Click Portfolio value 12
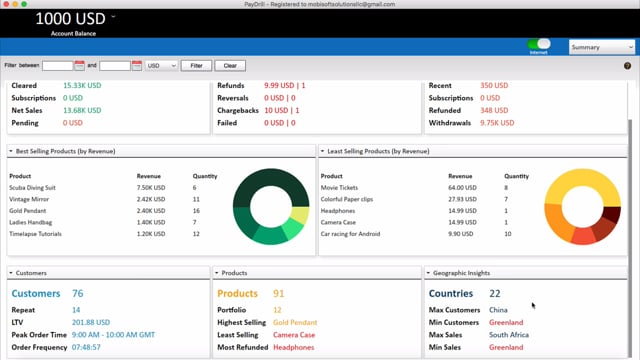Viewport: 640px width, 360px height. tap(277, 310)
